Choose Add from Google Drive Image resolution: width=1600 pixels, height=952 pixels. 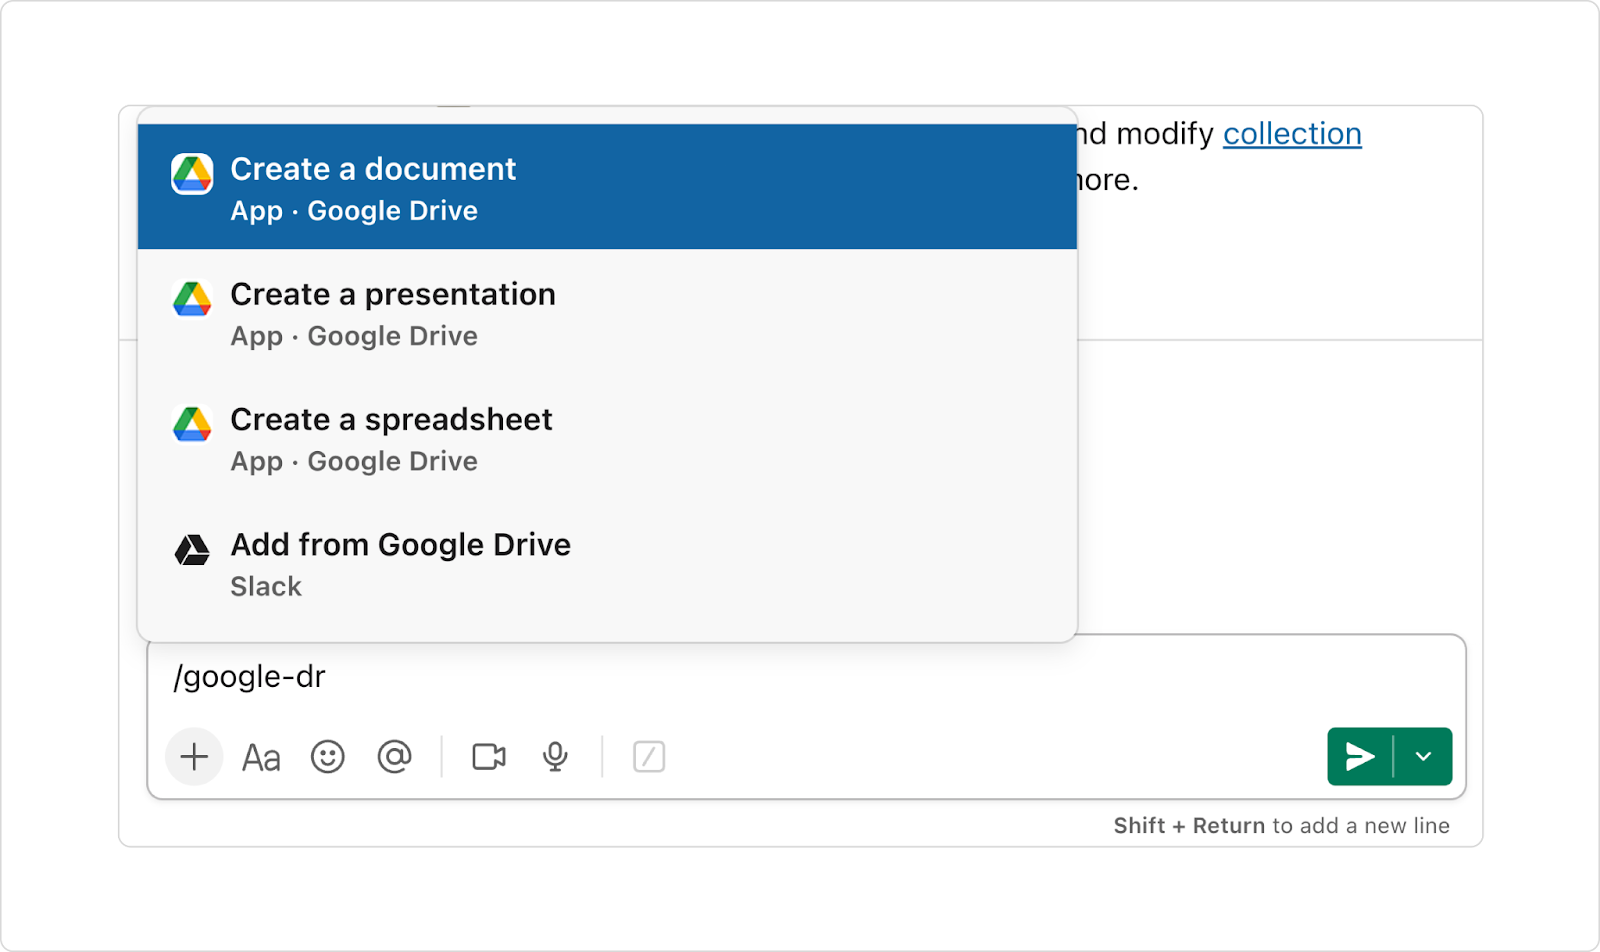pos(607,564)
